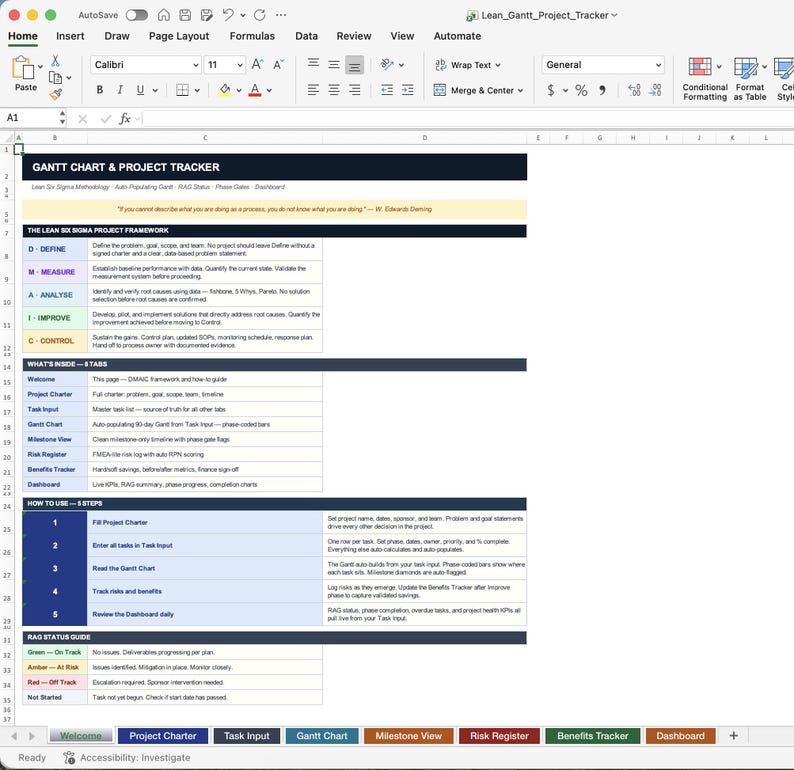
Task: Activate the Format Painter brush
Action: [x=56, y=94]
